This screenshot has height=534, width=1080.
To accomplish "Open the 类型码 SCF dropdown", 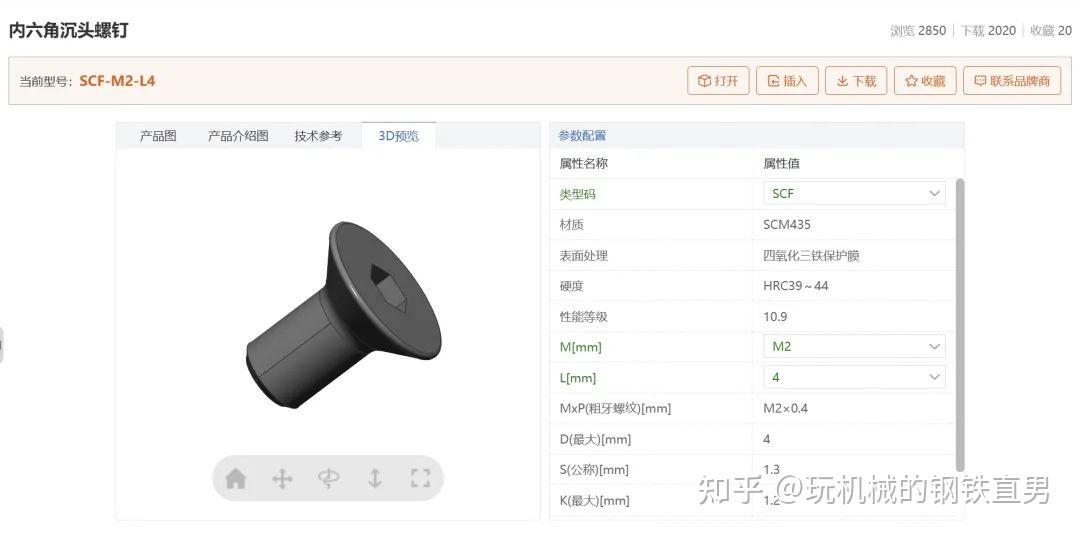I will 854,194.
